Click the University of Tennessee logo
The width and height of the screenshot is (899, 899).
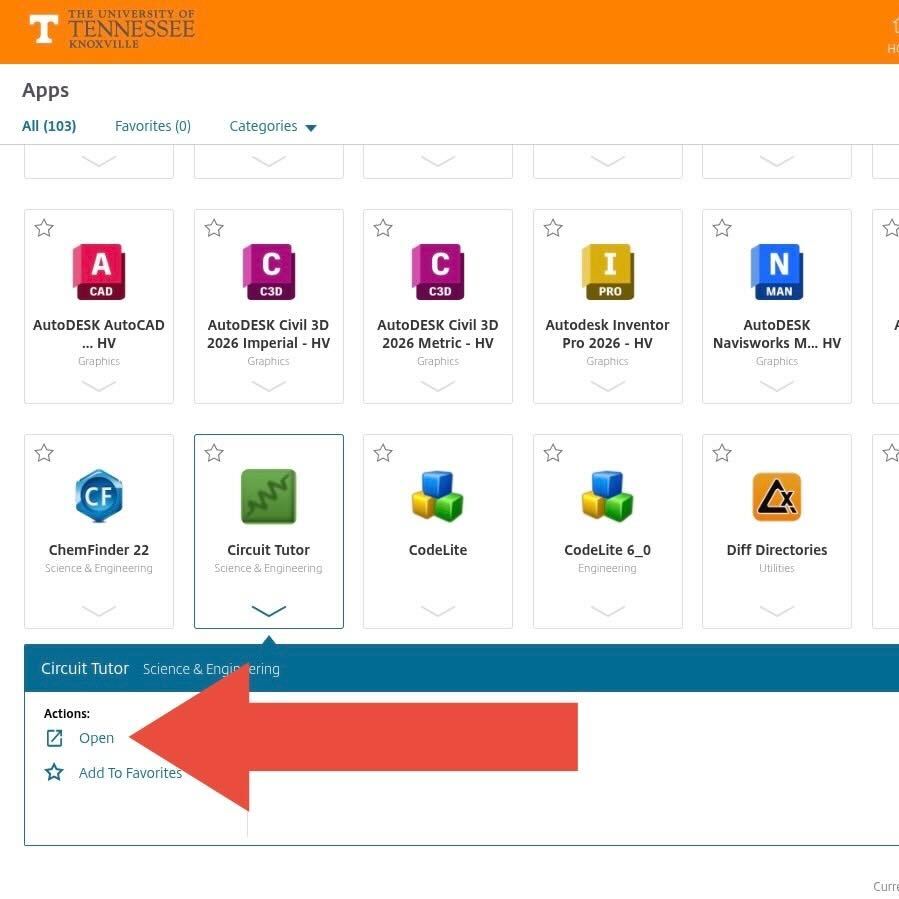coord(112,29)
